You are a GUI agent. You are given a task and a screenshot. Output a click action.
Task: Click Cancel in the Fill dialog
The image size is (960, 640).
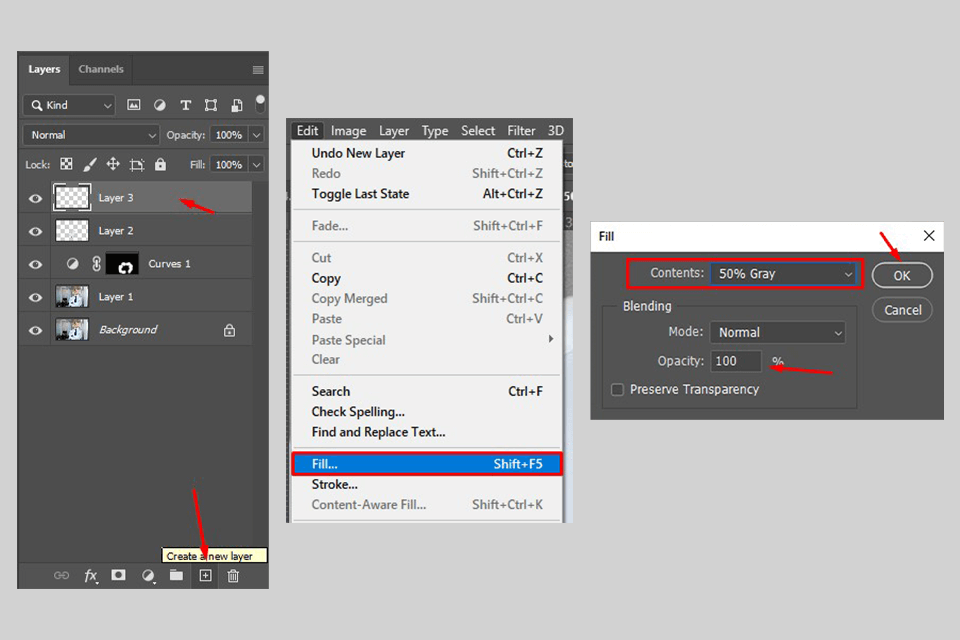(x=902, y=310)
